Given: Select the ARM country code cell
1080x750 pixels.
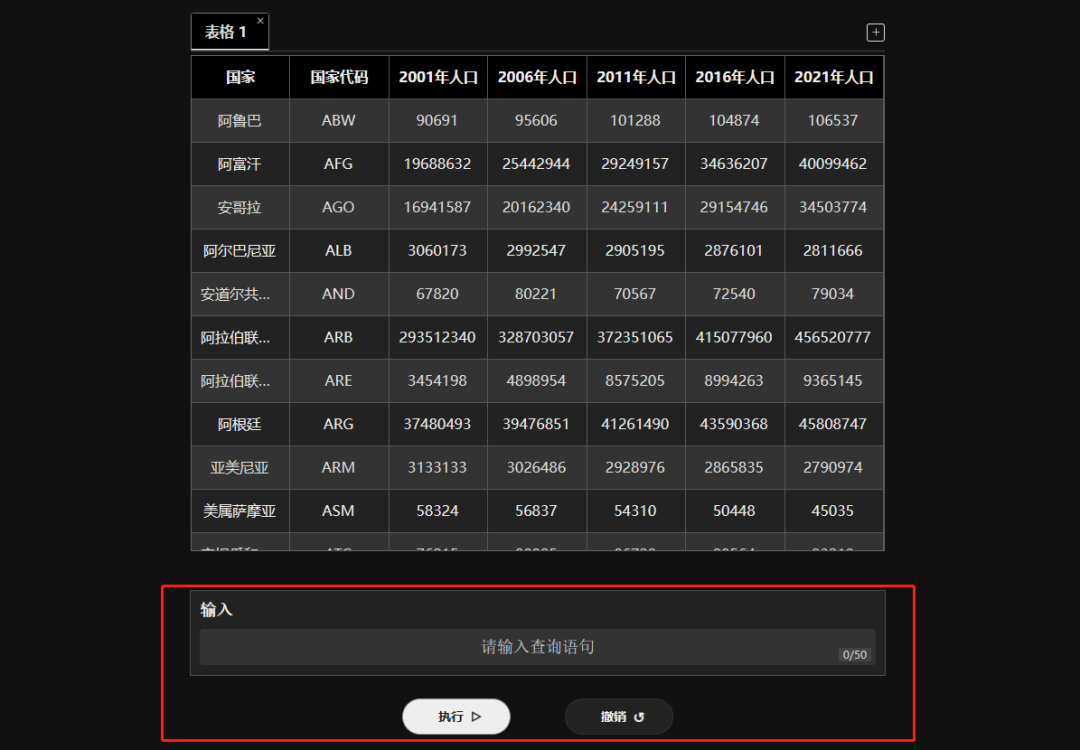Looking at the screenshot, I should [339, 468].
